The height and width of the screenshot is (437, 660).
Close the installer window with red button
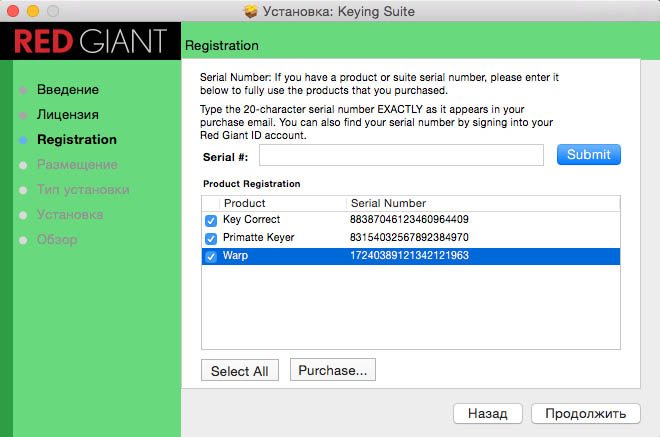pyautogui.click(x=13, y=11)
